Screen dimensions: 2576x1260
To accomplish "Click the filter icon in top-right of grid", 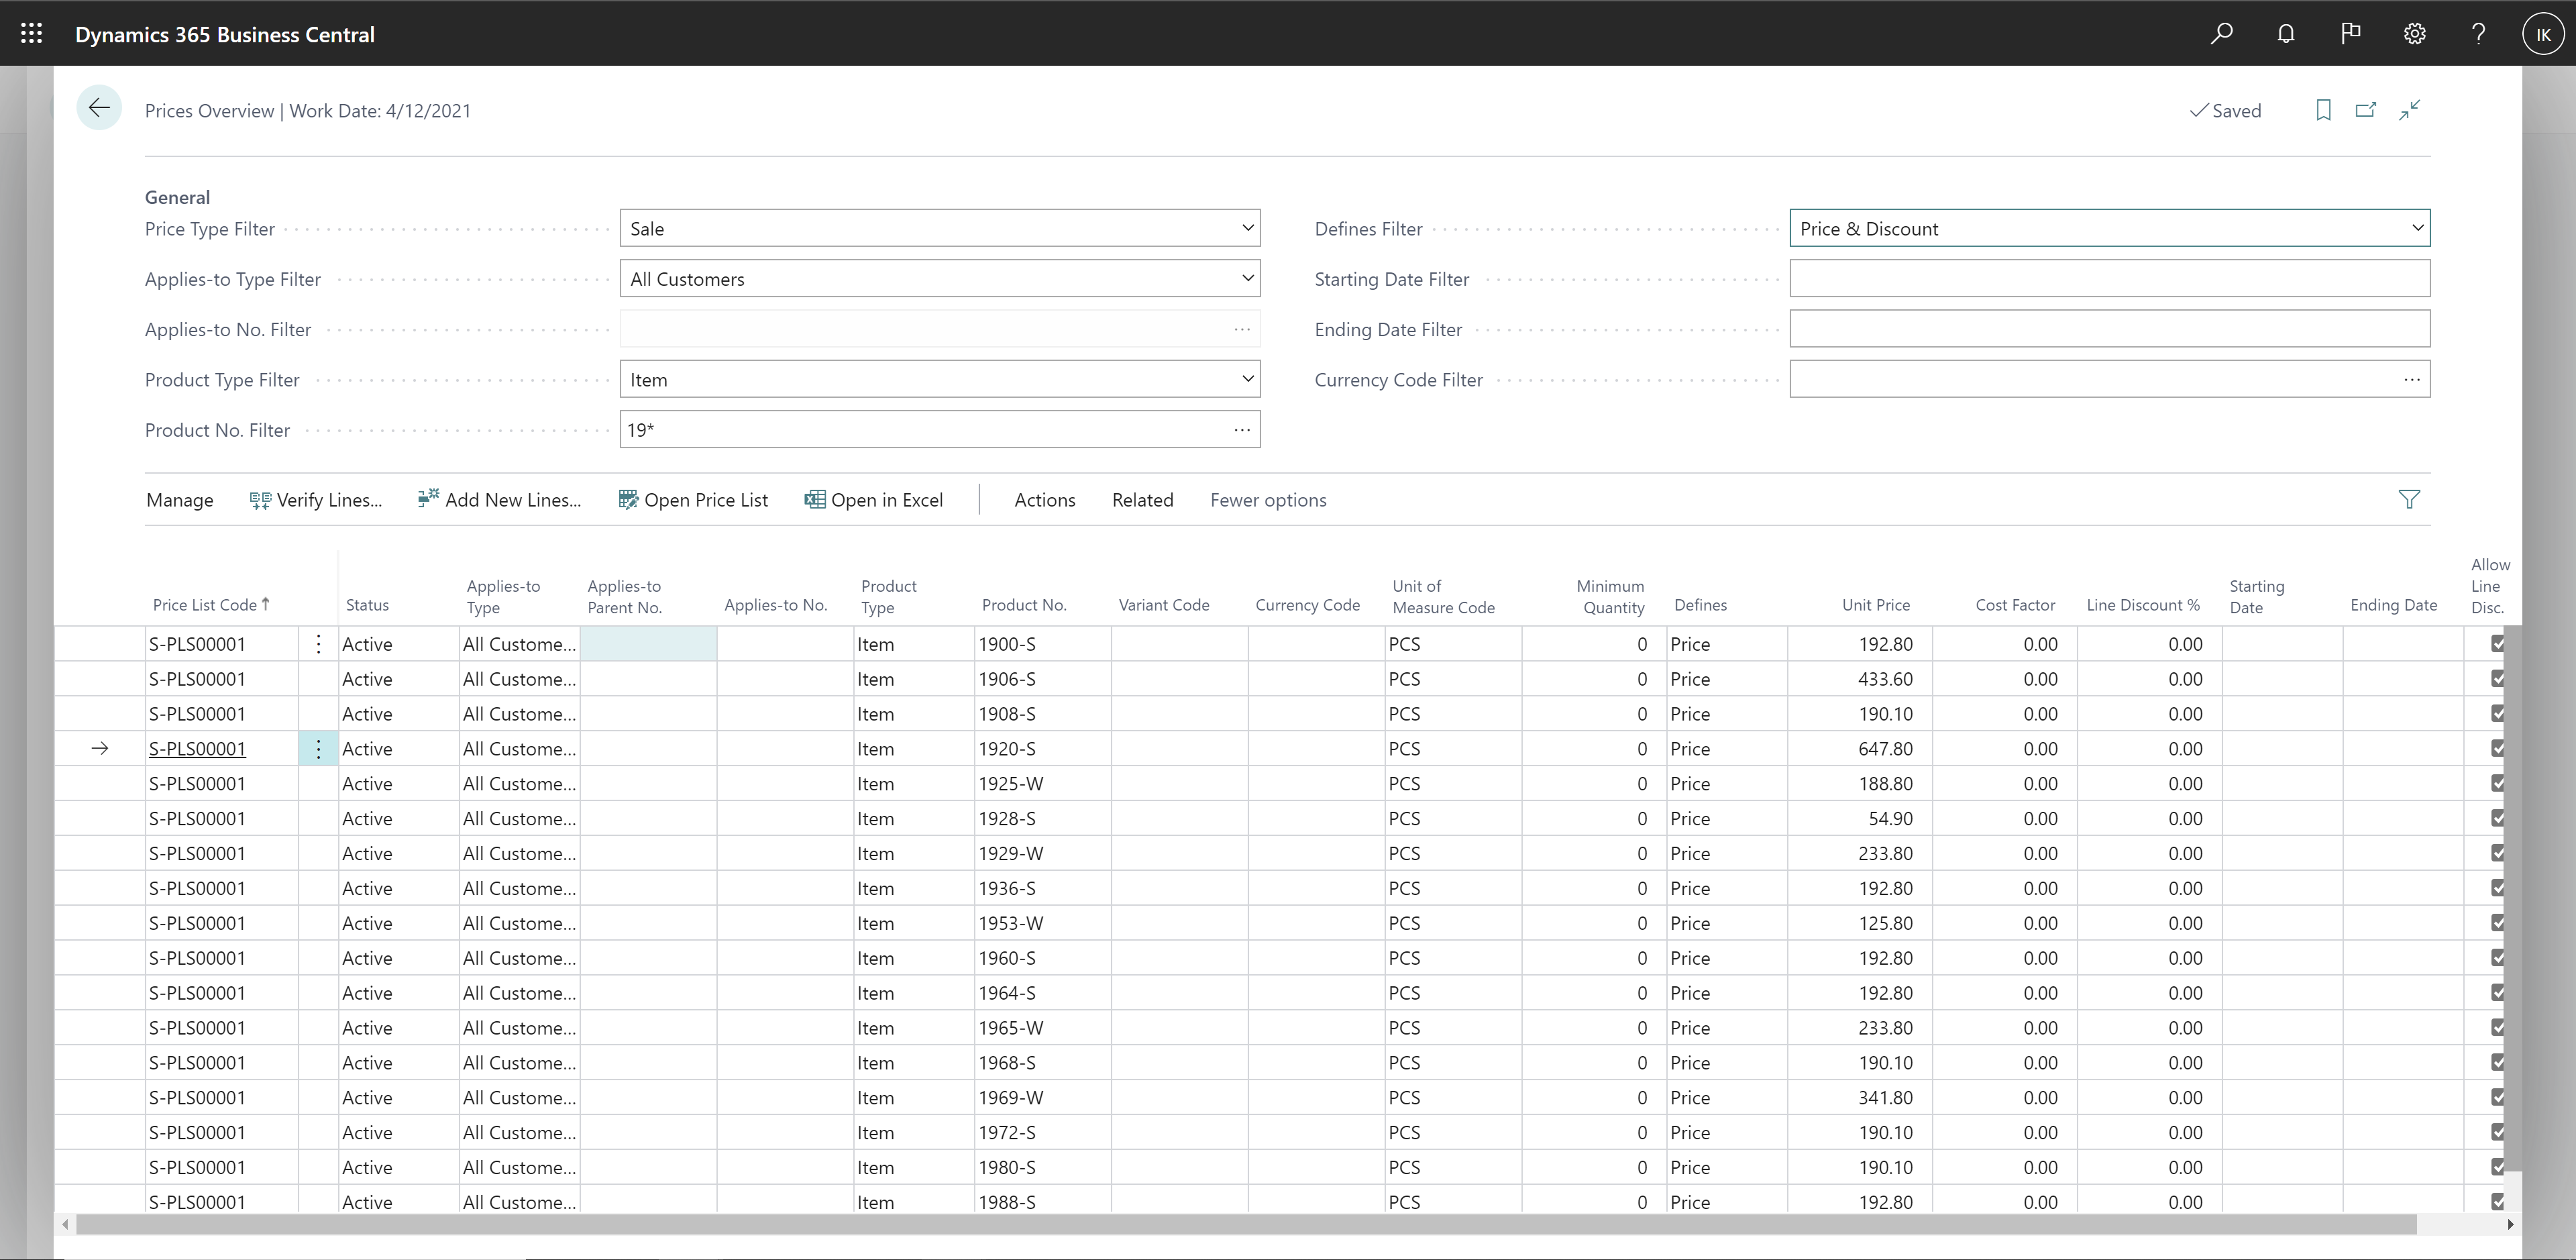I will [x=2410, y=499].
